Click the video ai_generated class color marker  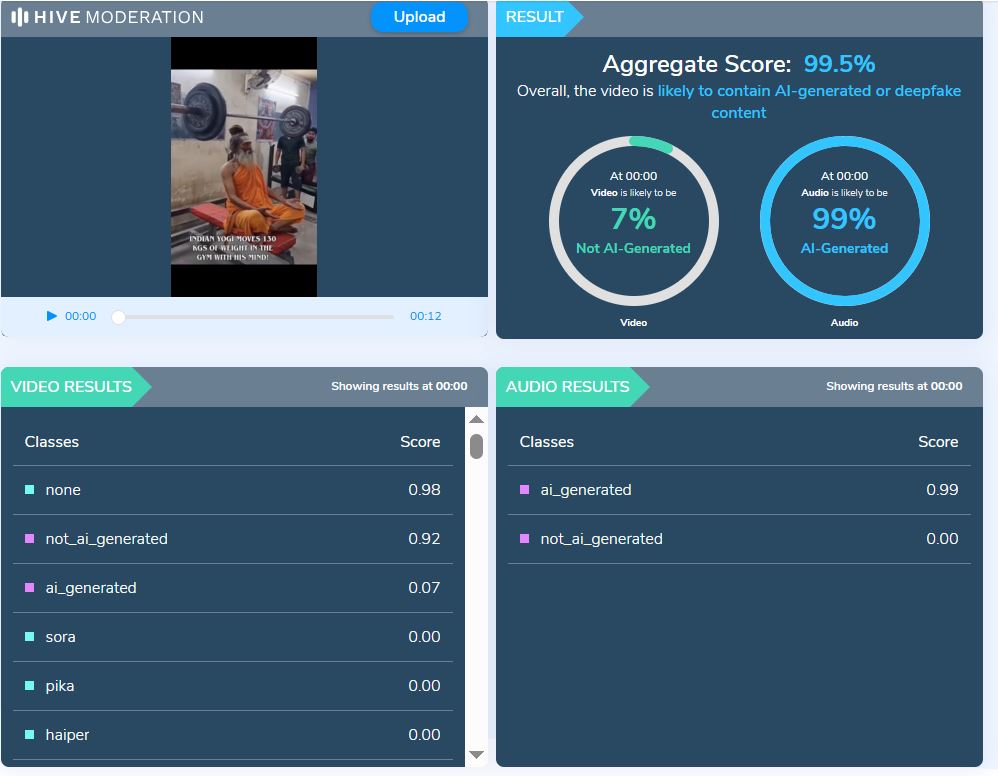coord(29,588)
